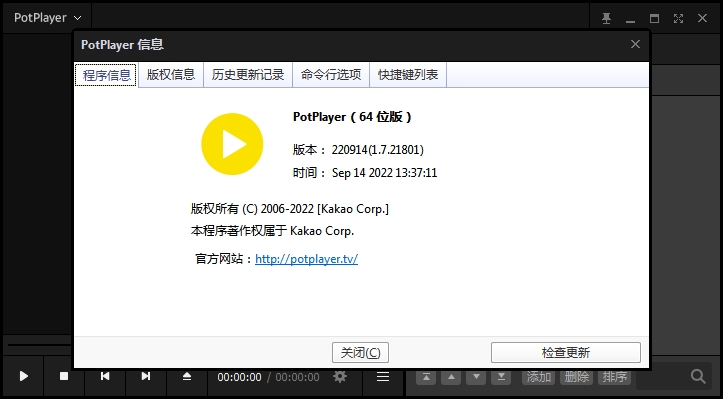Skip to the previous track
Viewport: 723px width, 399px height.
coord(105,376)
